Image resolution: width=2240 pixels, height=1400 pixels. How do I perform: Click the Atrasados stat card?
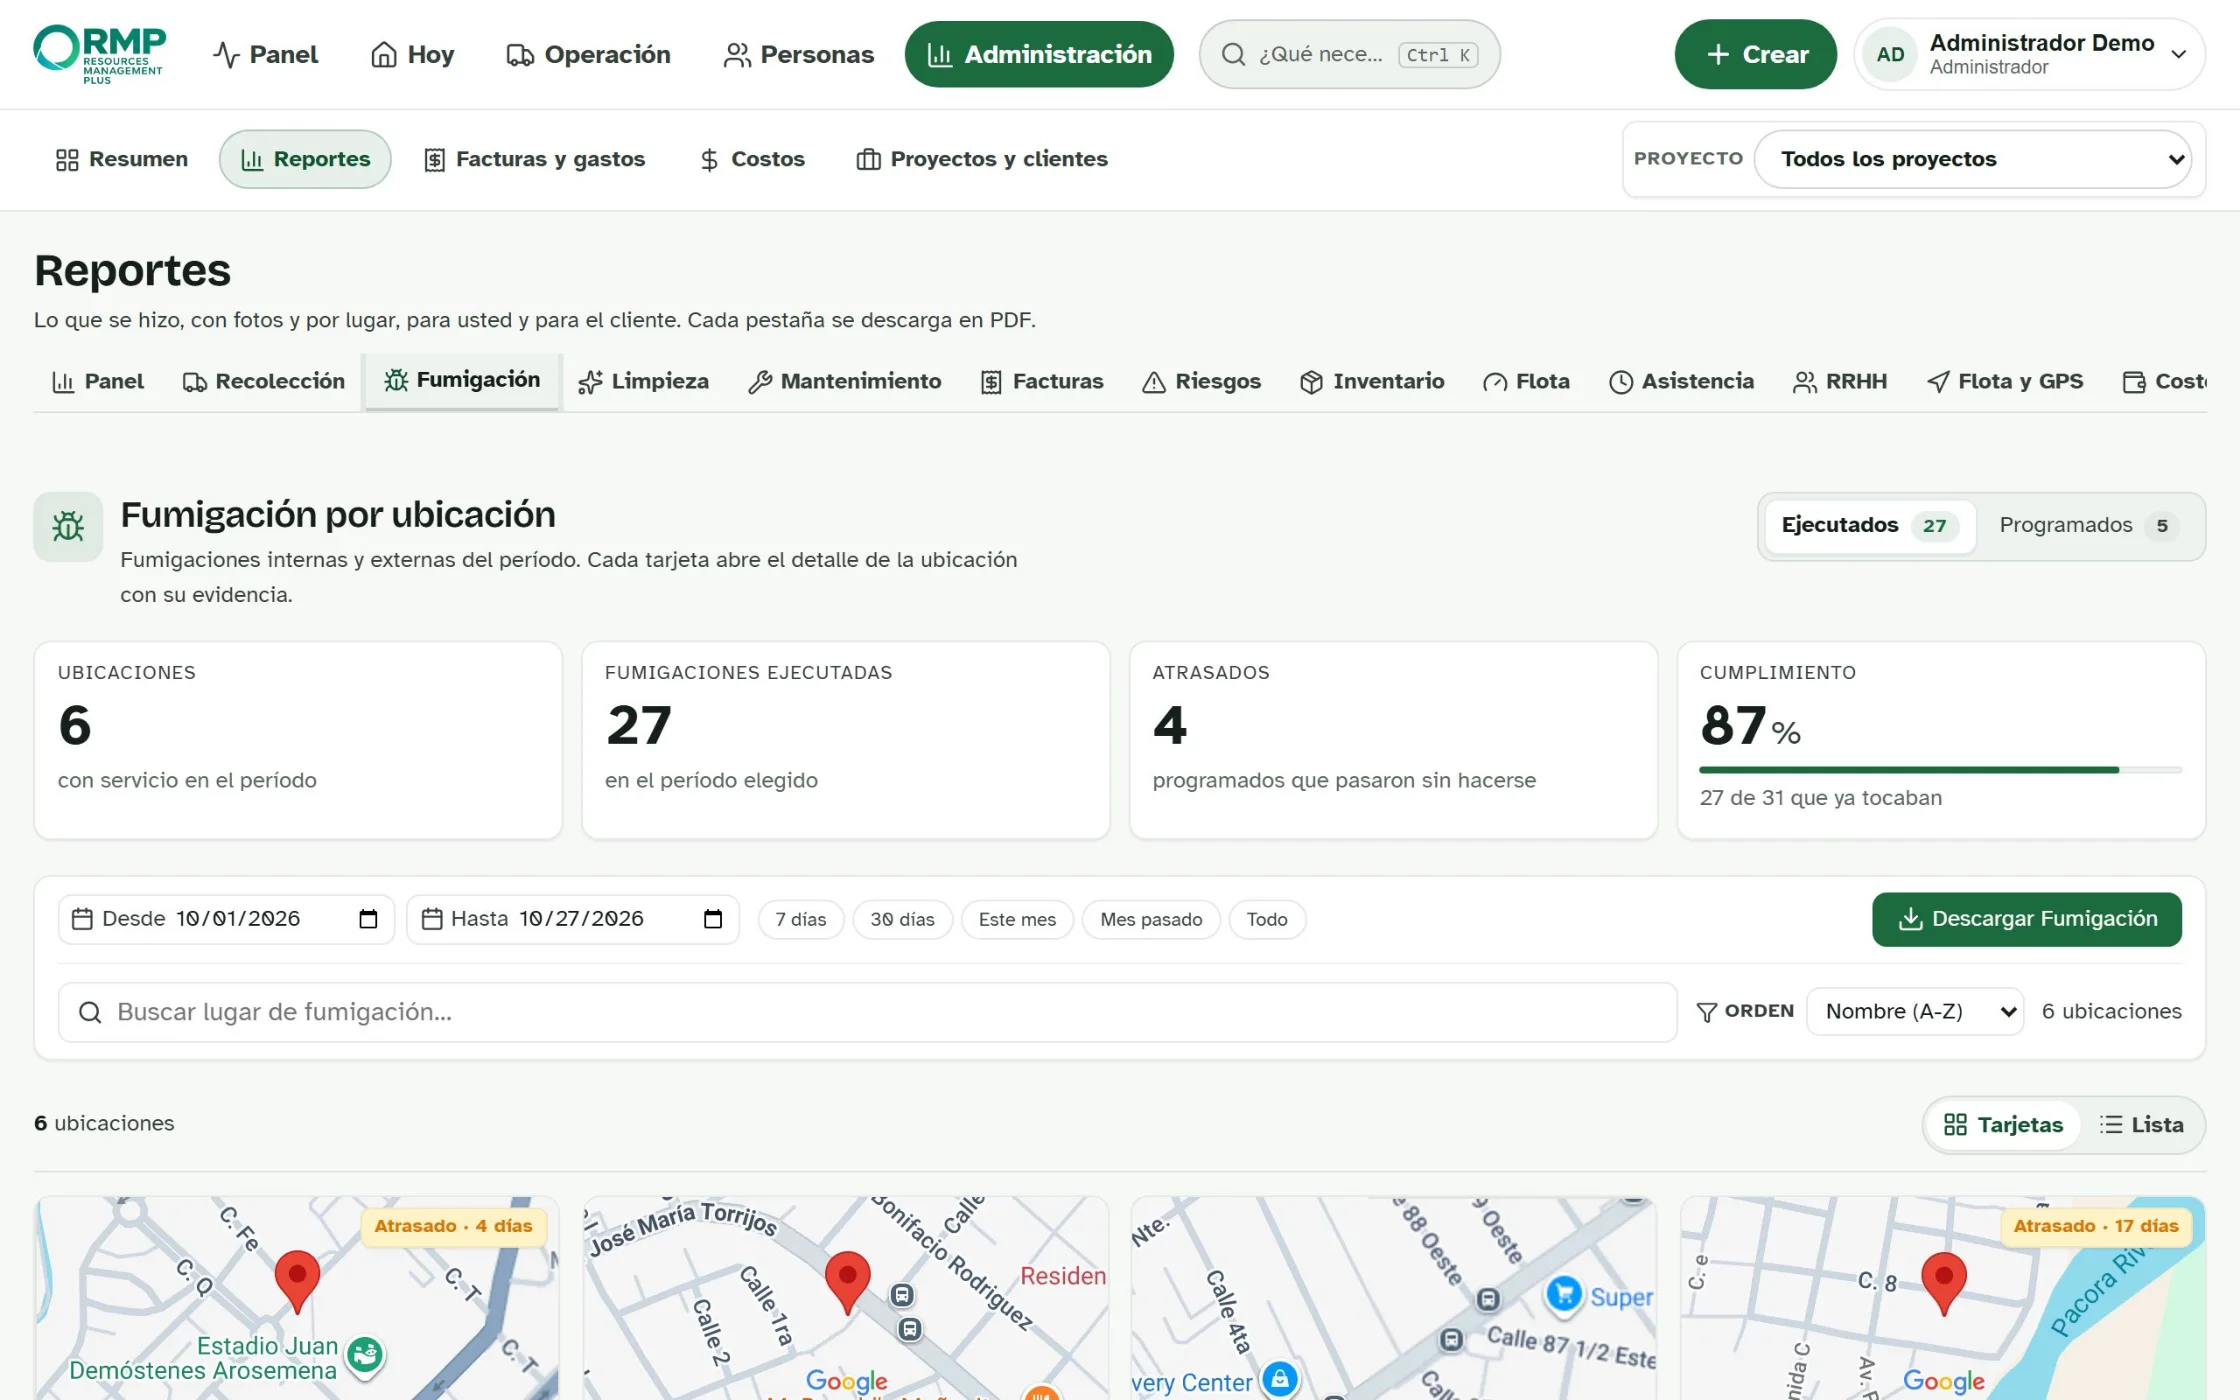pos(1393,740)
